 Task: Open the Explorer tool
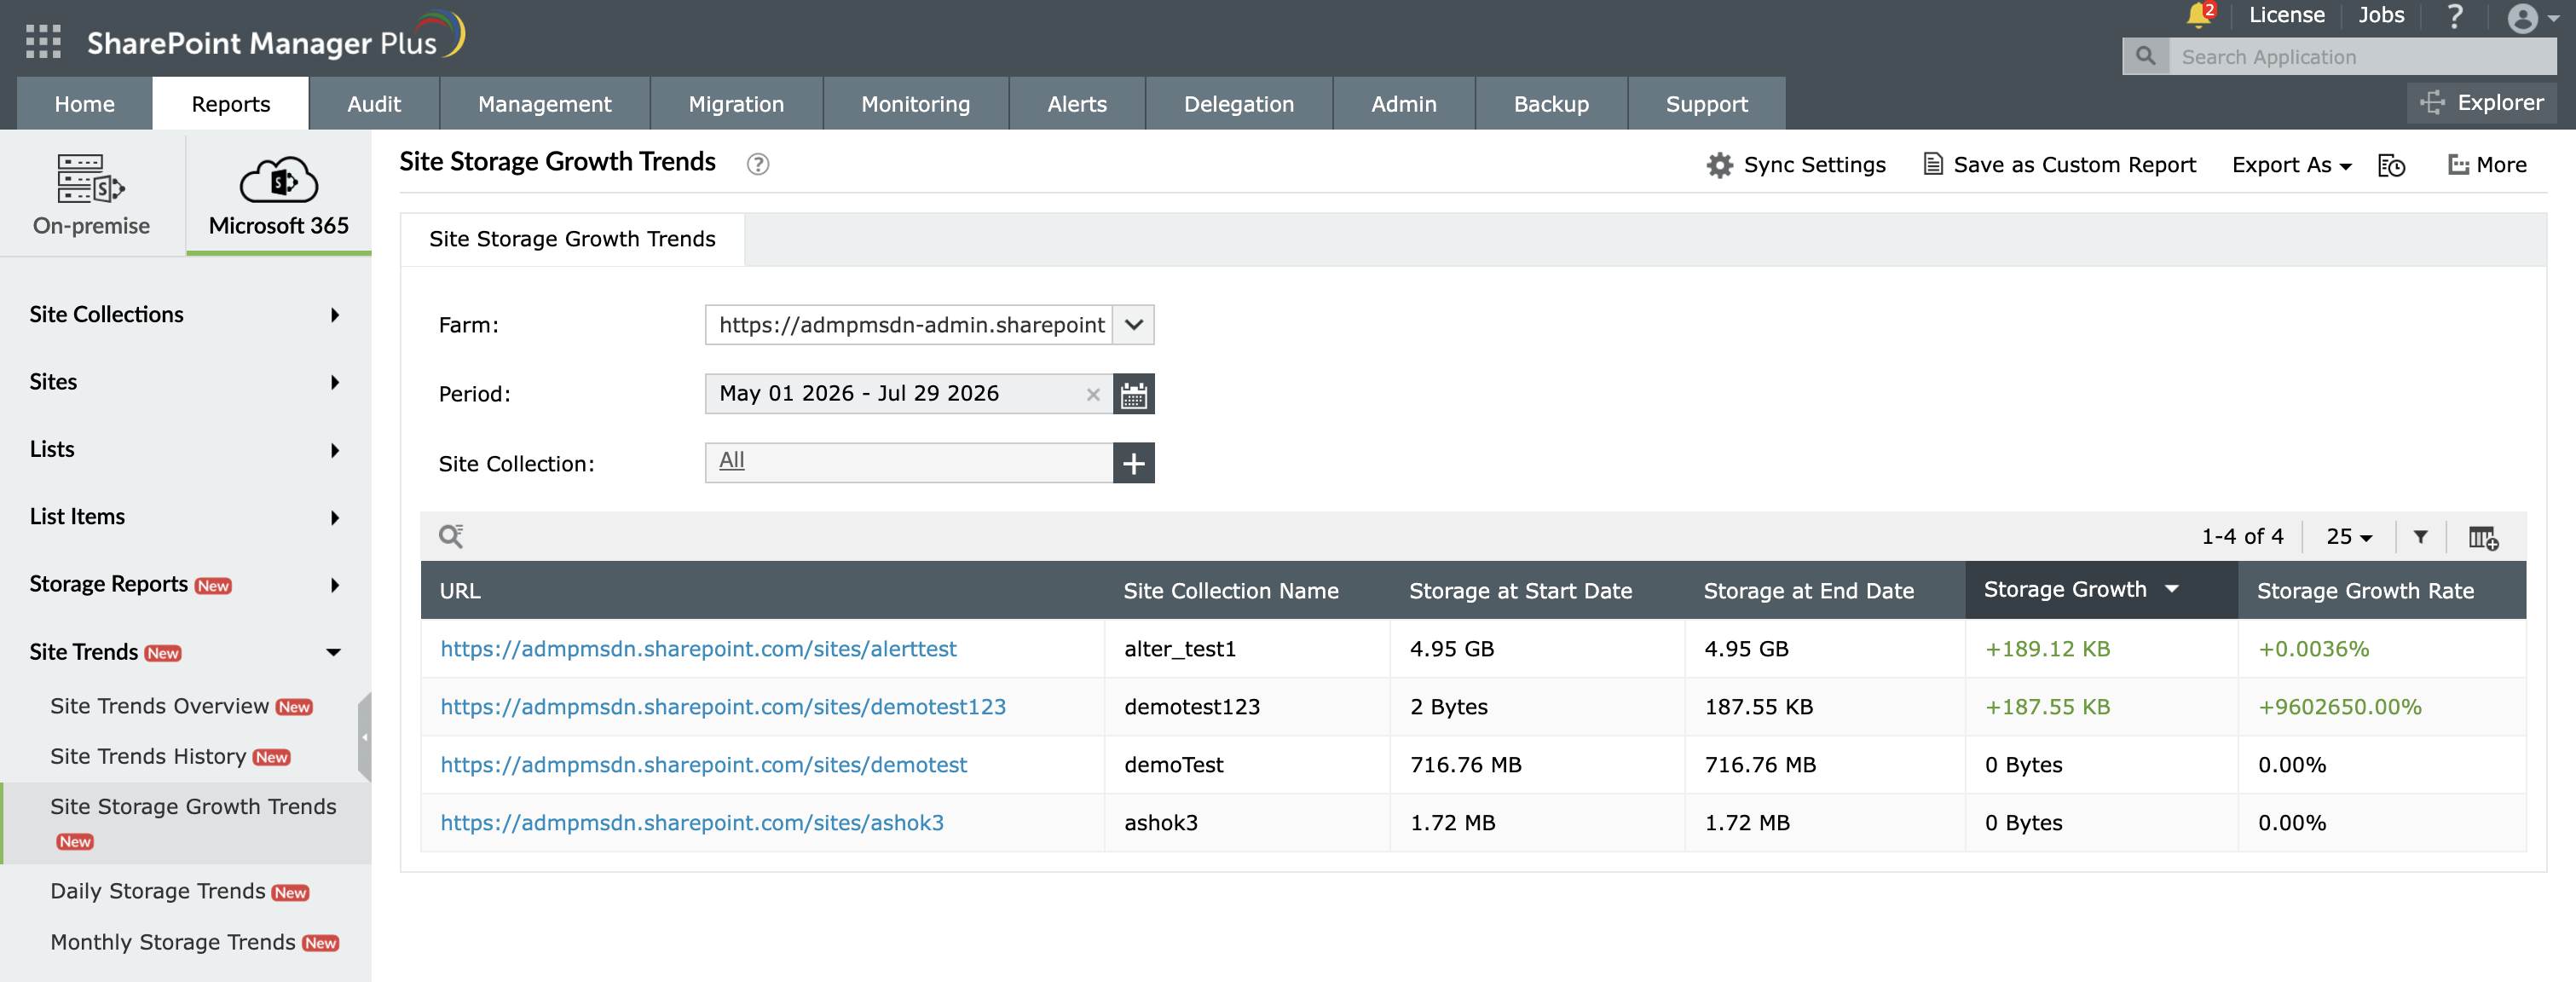click(x=2482, y=103)
